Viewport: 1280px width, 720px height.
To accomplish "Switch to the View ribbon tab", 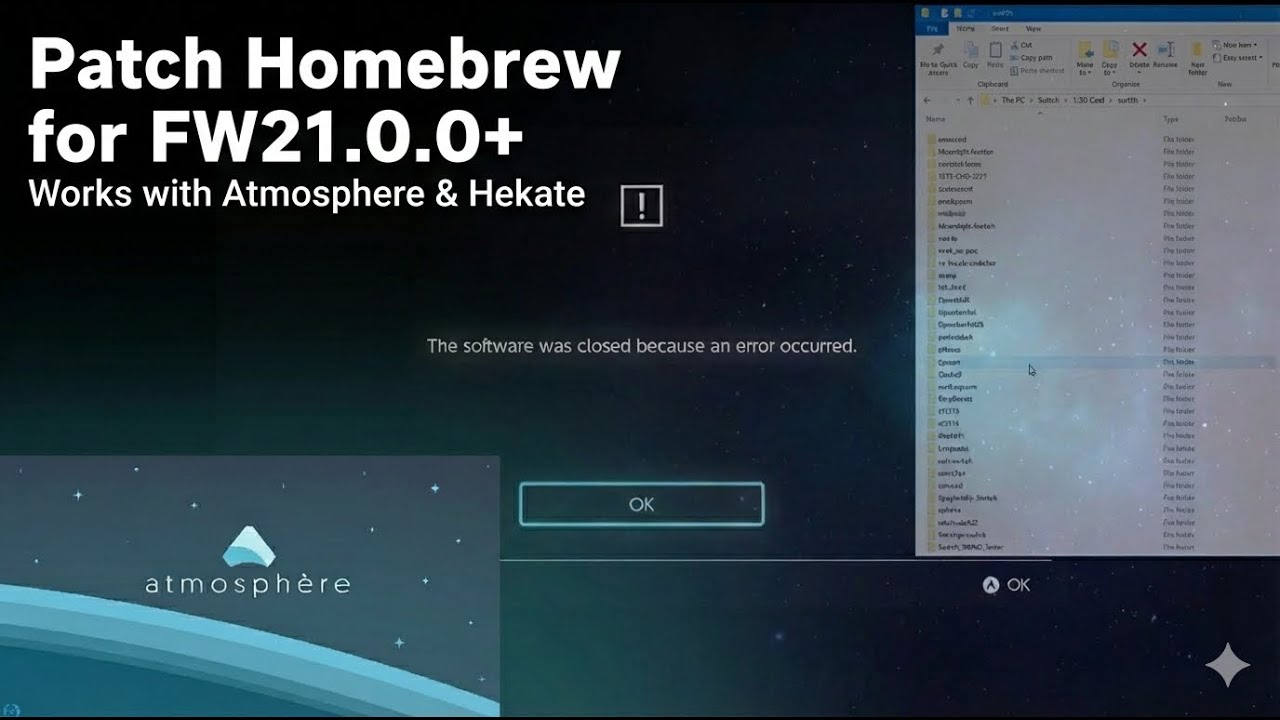I will [x=1033, y=29].
